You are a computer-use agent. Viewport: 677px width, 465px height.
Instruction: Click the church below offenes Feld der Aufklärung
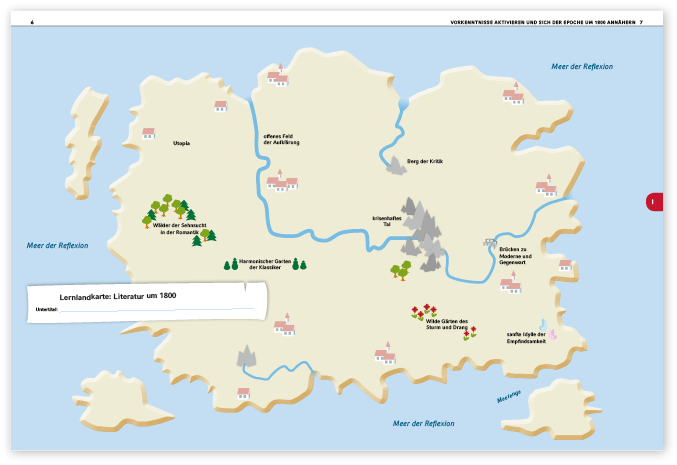(x=282, y=181)
